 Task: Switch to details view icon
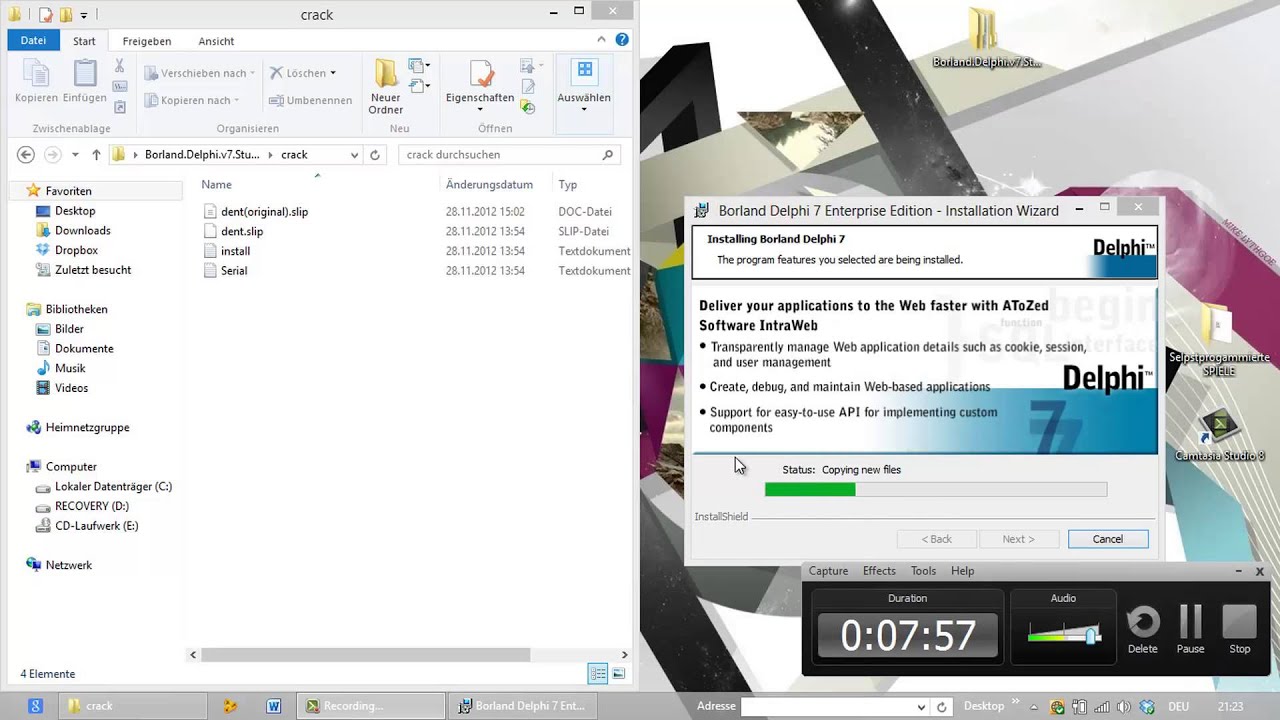[598, 674]
